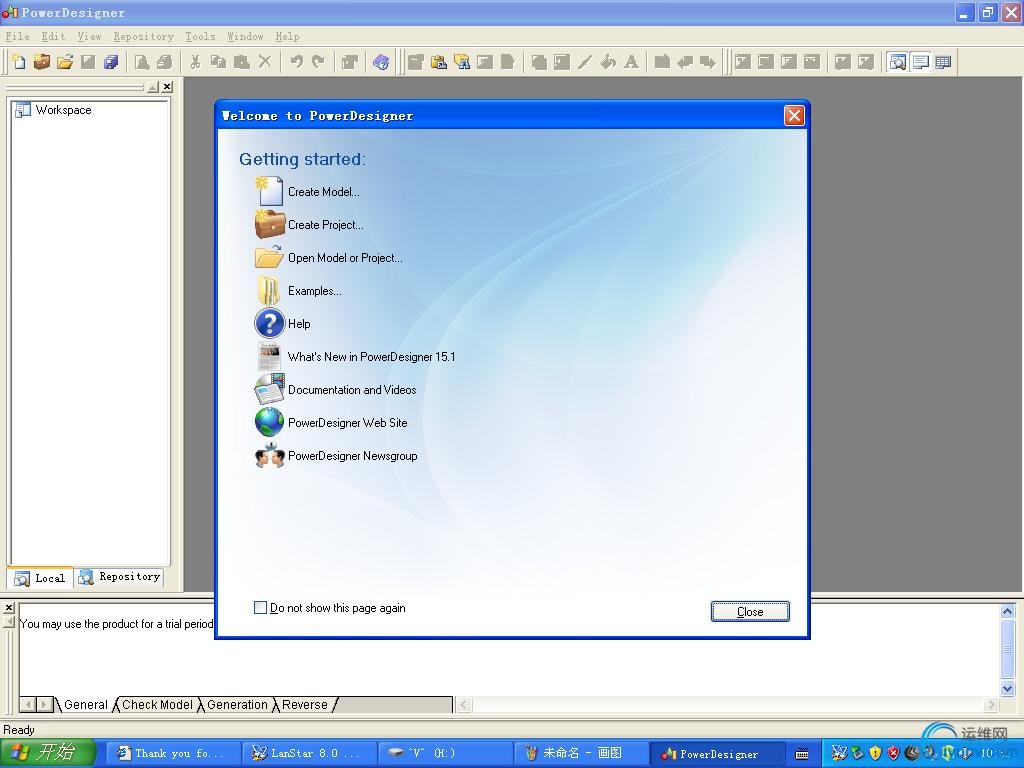Click output tab strip scroll-right arrow
Viewport: 1024px width, 768px height.
[x=44, y=705]
